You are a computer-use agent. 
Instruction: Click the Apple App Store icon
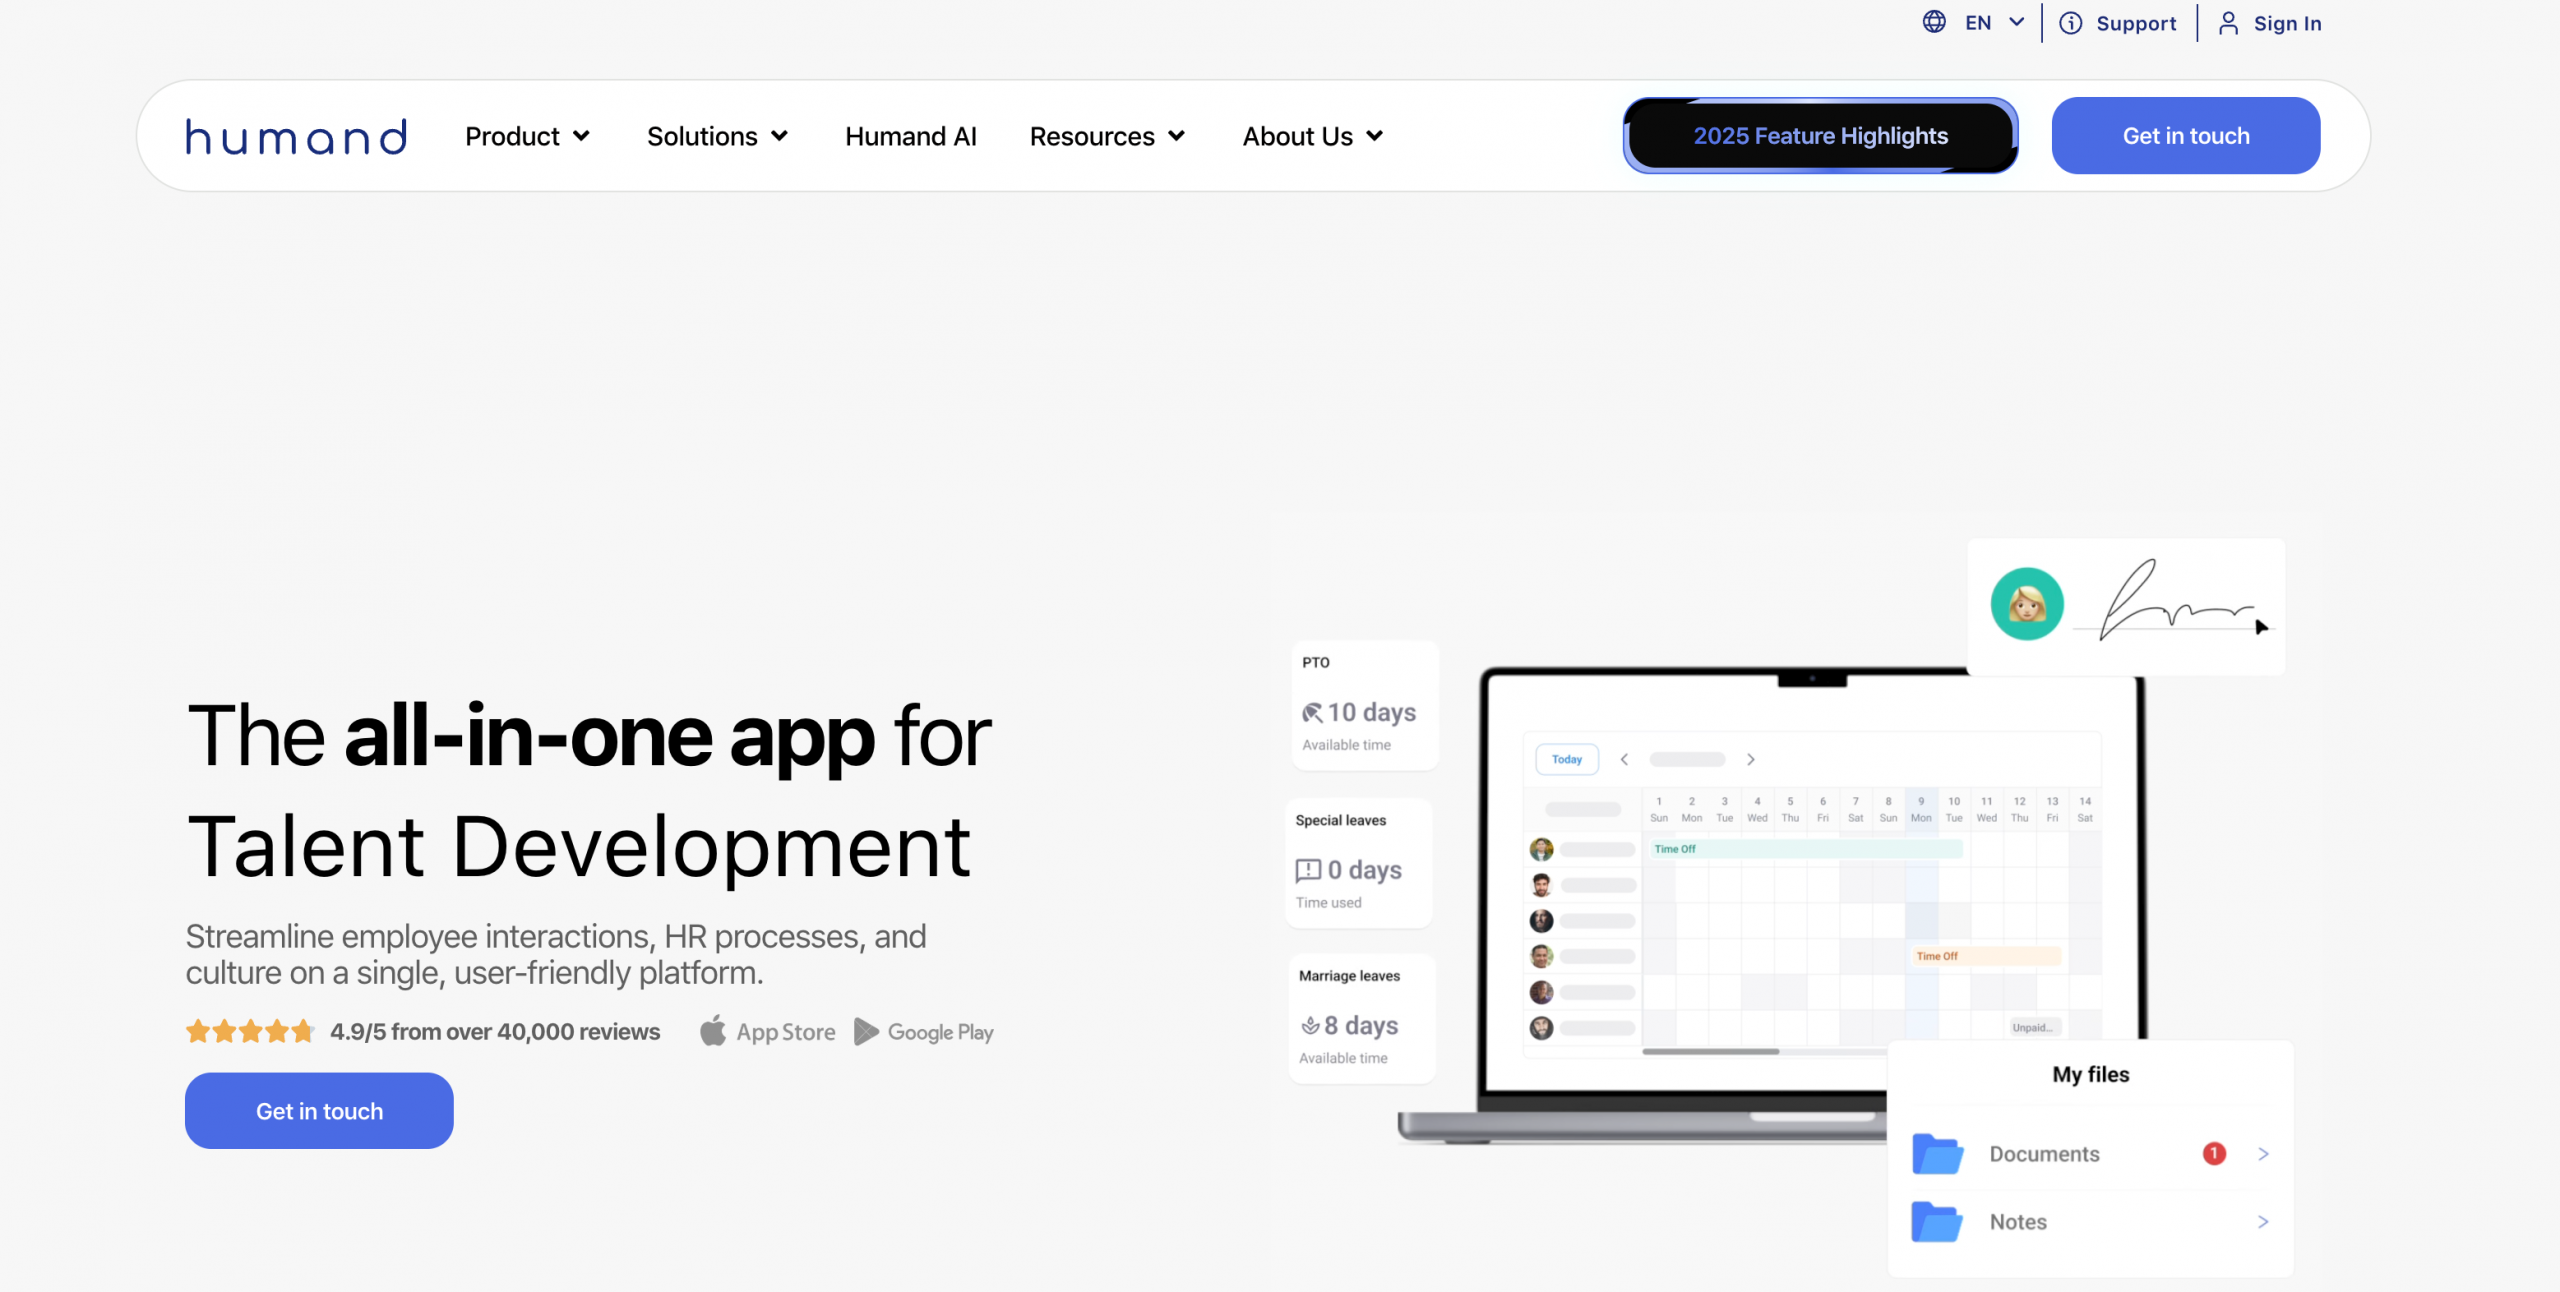tap(713, 1031)
